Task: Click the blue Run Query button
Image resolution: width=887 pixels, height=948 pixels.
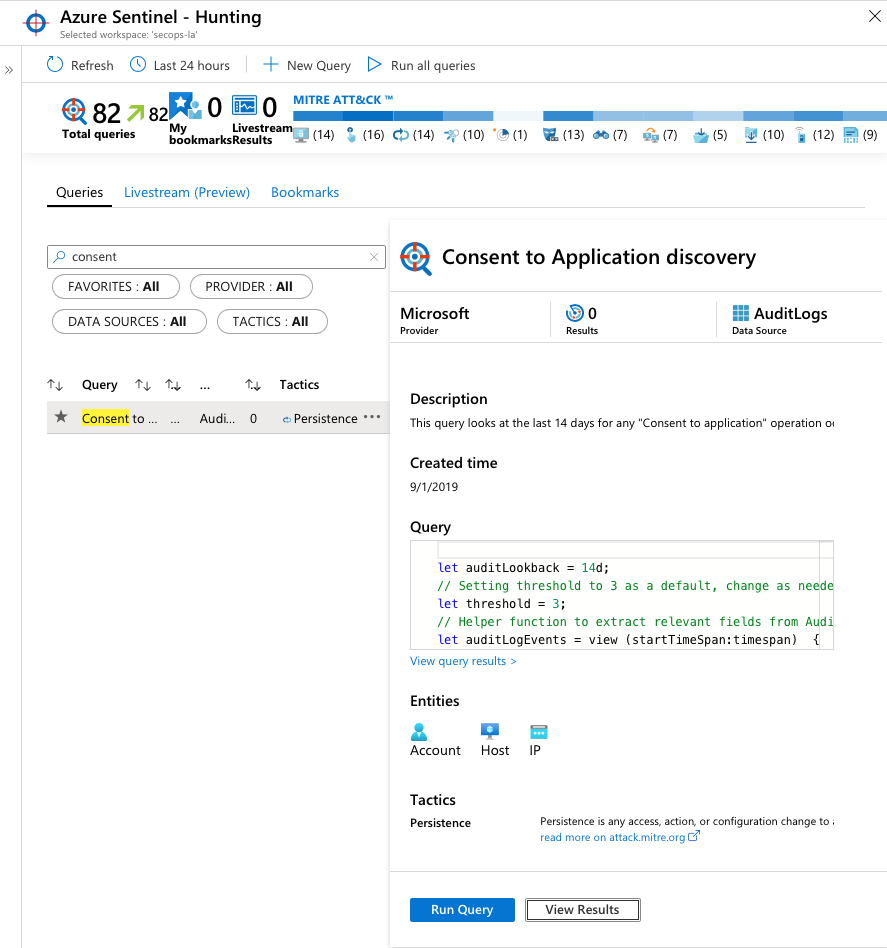Action: [463, 910]
